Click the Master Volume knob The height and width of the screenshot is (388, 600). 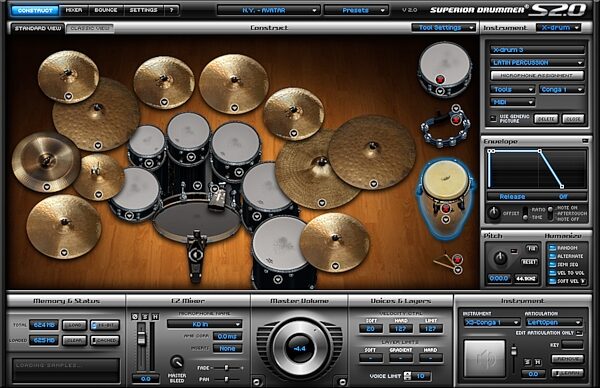pyautogui.click(x=299, y=348)
